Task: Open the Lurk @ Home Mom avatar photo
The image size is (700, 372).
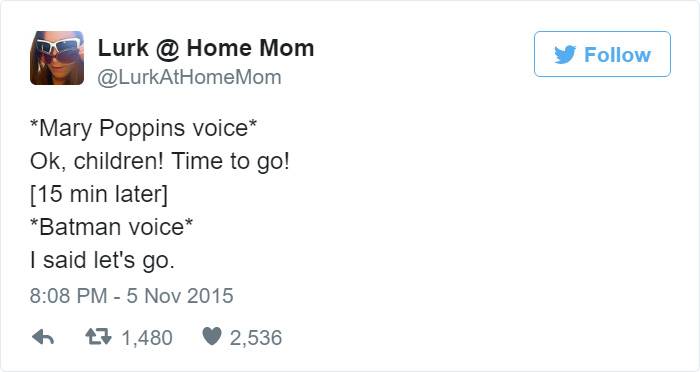Action: [57, 58]
